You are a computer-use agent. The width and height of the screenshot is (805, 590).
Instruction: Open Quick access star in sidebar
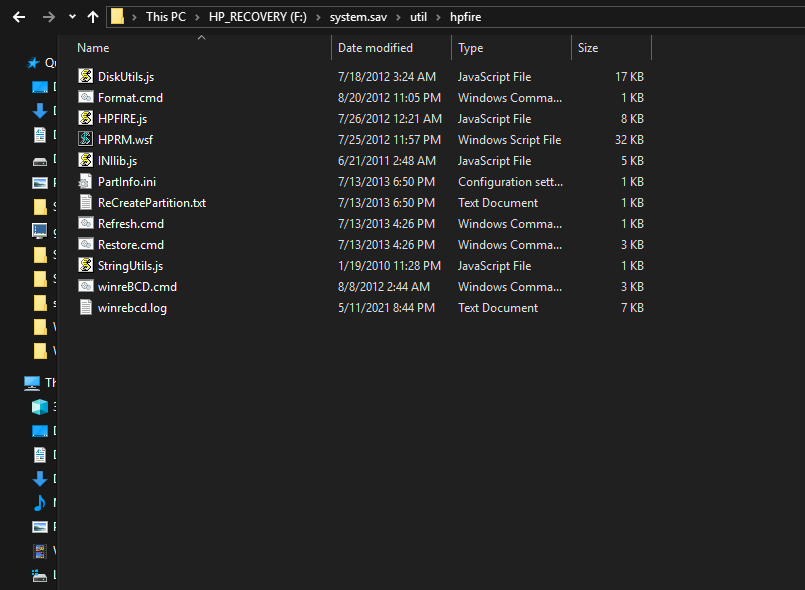click(x=33, y=63)
